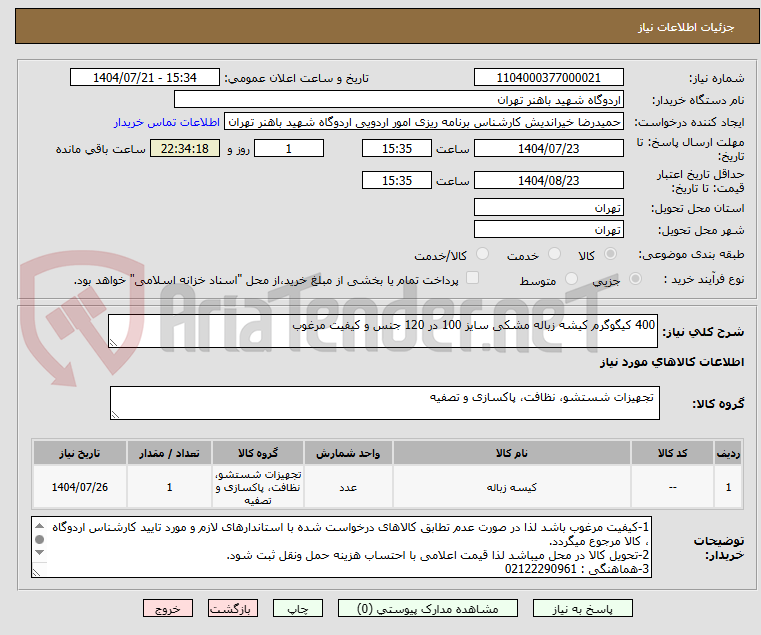Click the announcement date field 1404/07/21 - 15:34
Image resolution: width=761 pixels, height=635 pixels.
click(x=145, y=78)
